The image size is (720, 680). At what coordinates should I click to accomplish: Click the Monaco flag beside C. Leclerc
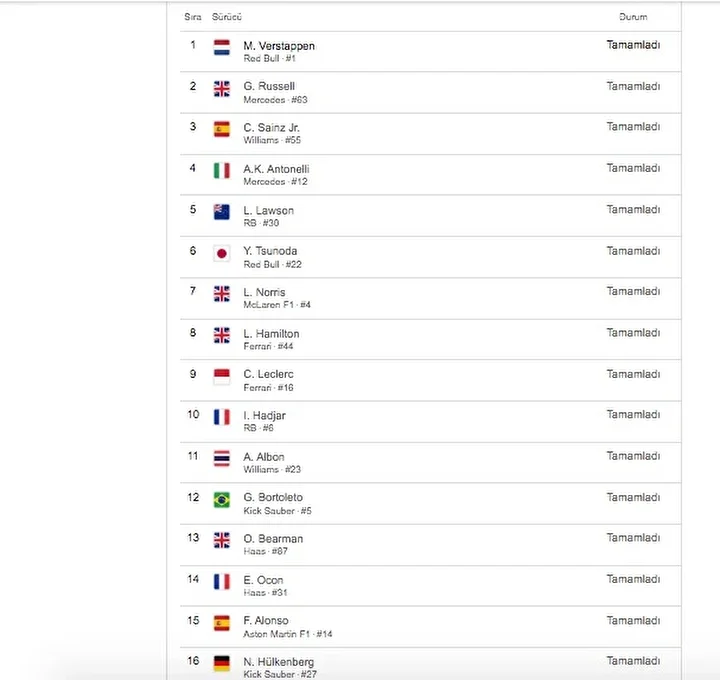point(222,377)
